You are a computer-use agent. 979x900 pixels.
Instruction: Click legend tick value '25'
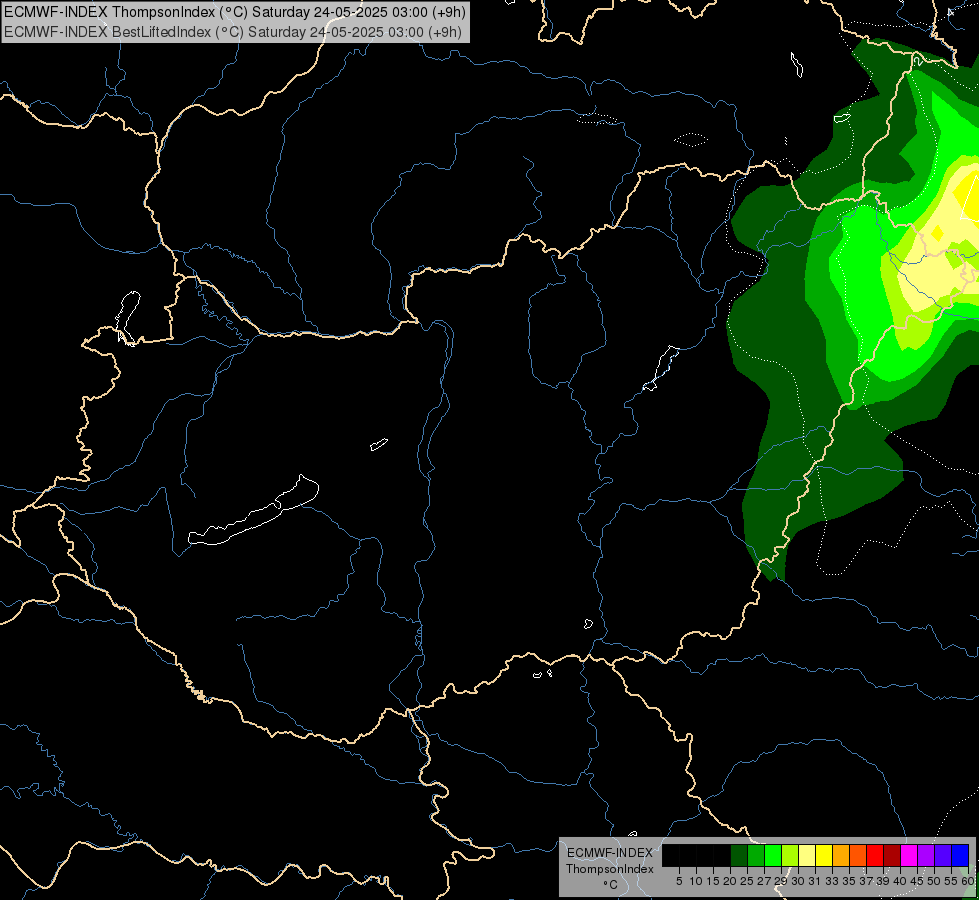747,881
